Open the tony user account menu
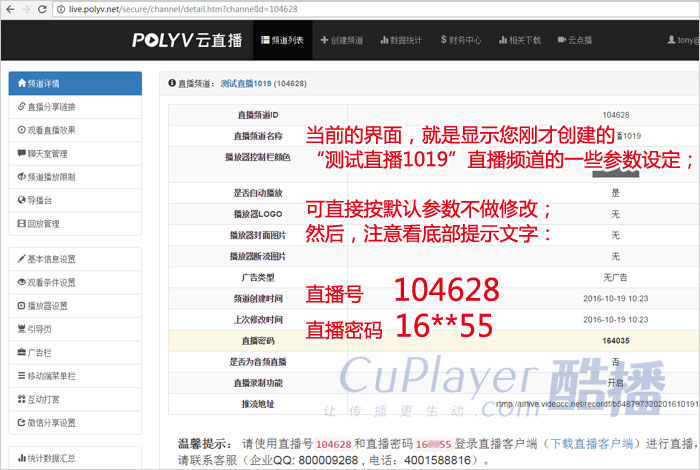Viewport: 700px width, 470px height. pos(683,40)
